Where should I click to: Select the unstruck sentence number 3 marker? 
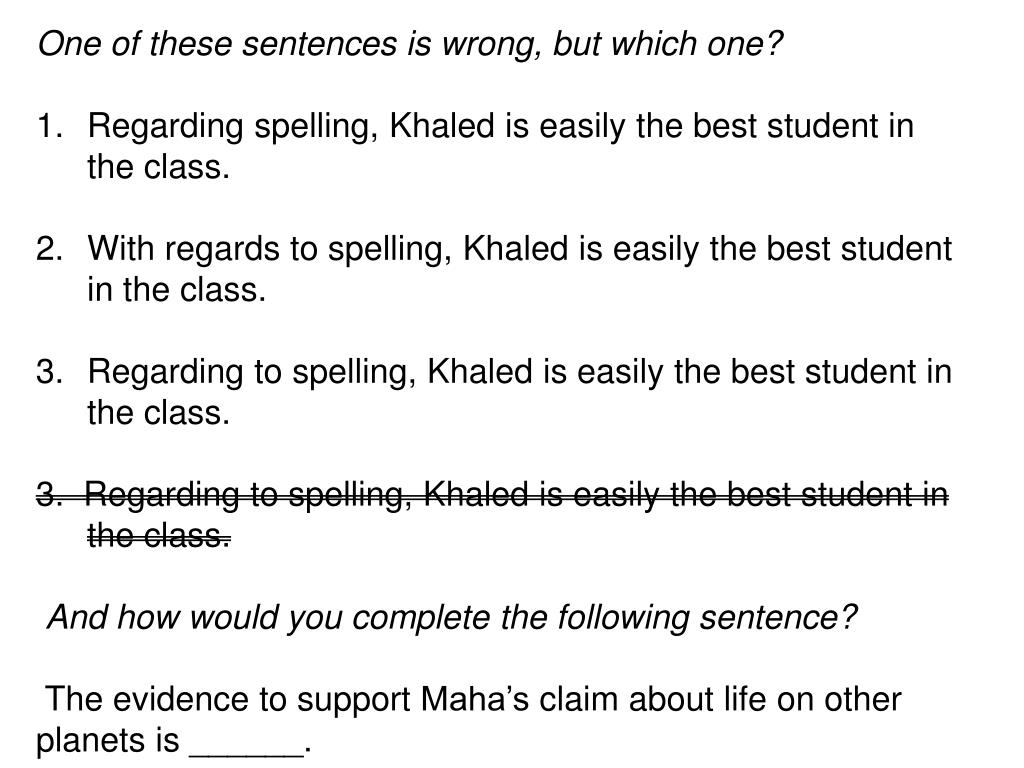coord(49,372)
